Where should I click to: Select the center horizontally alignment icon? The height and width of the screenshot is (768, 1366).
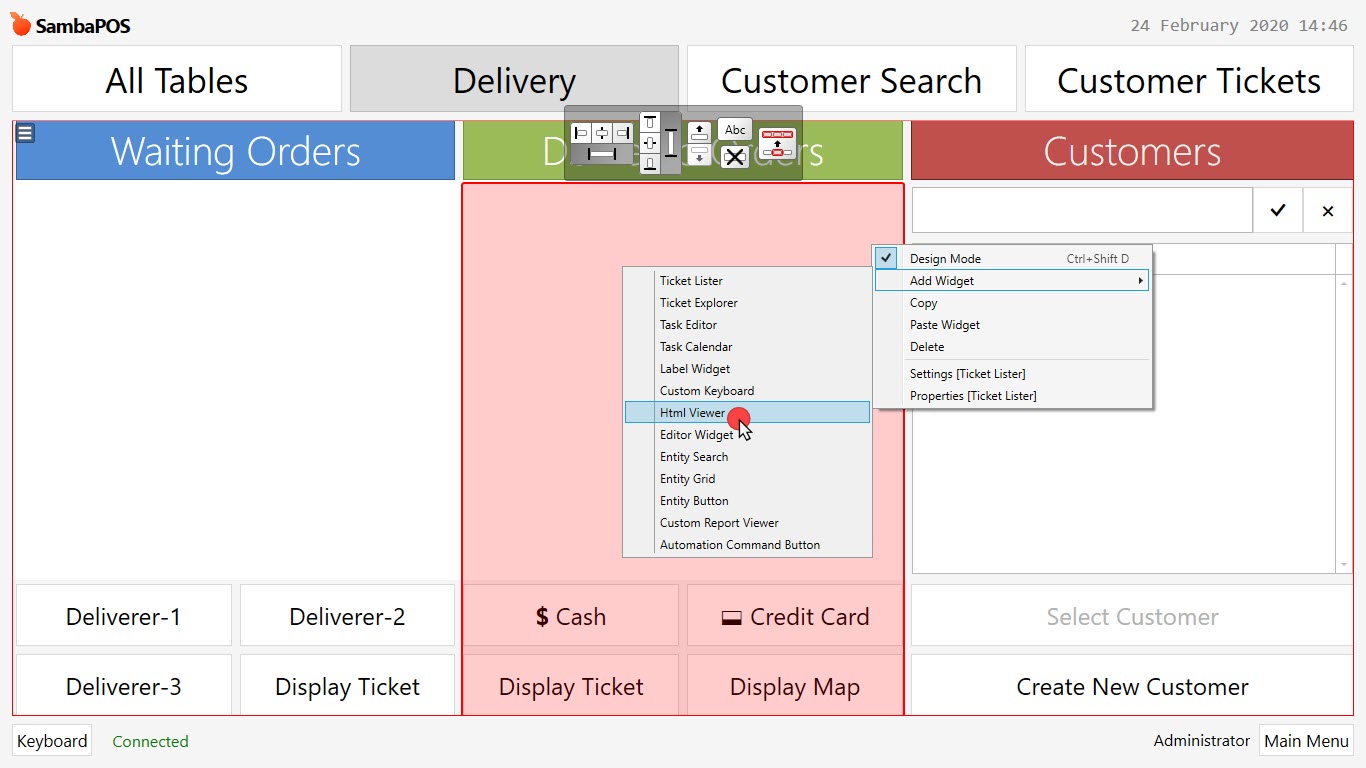604,133
